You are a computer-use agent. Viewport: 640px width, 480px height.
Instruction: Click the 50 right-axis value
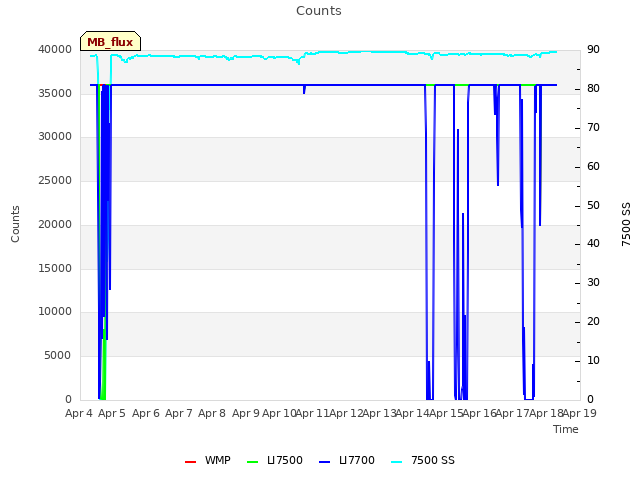(593, 205)
